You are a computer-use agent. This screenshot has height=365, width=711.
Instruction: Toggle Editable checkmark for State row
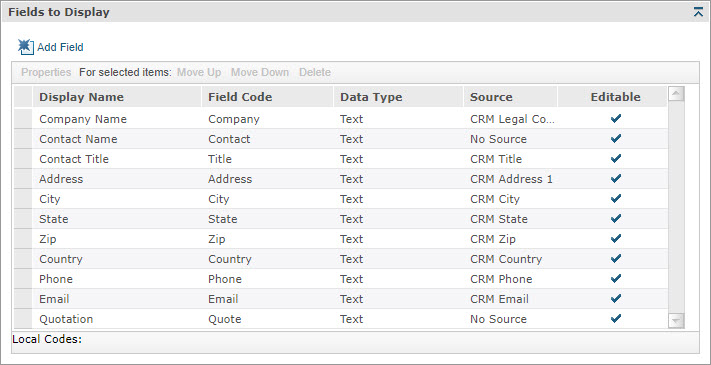[x=615, y=219]
